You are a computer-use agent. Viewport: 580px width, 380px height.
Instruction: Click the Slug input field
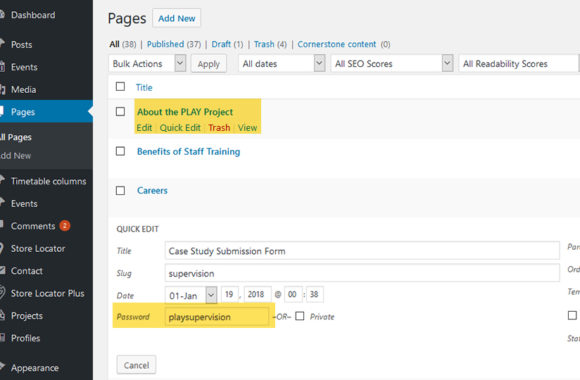[x=362, y=273]
